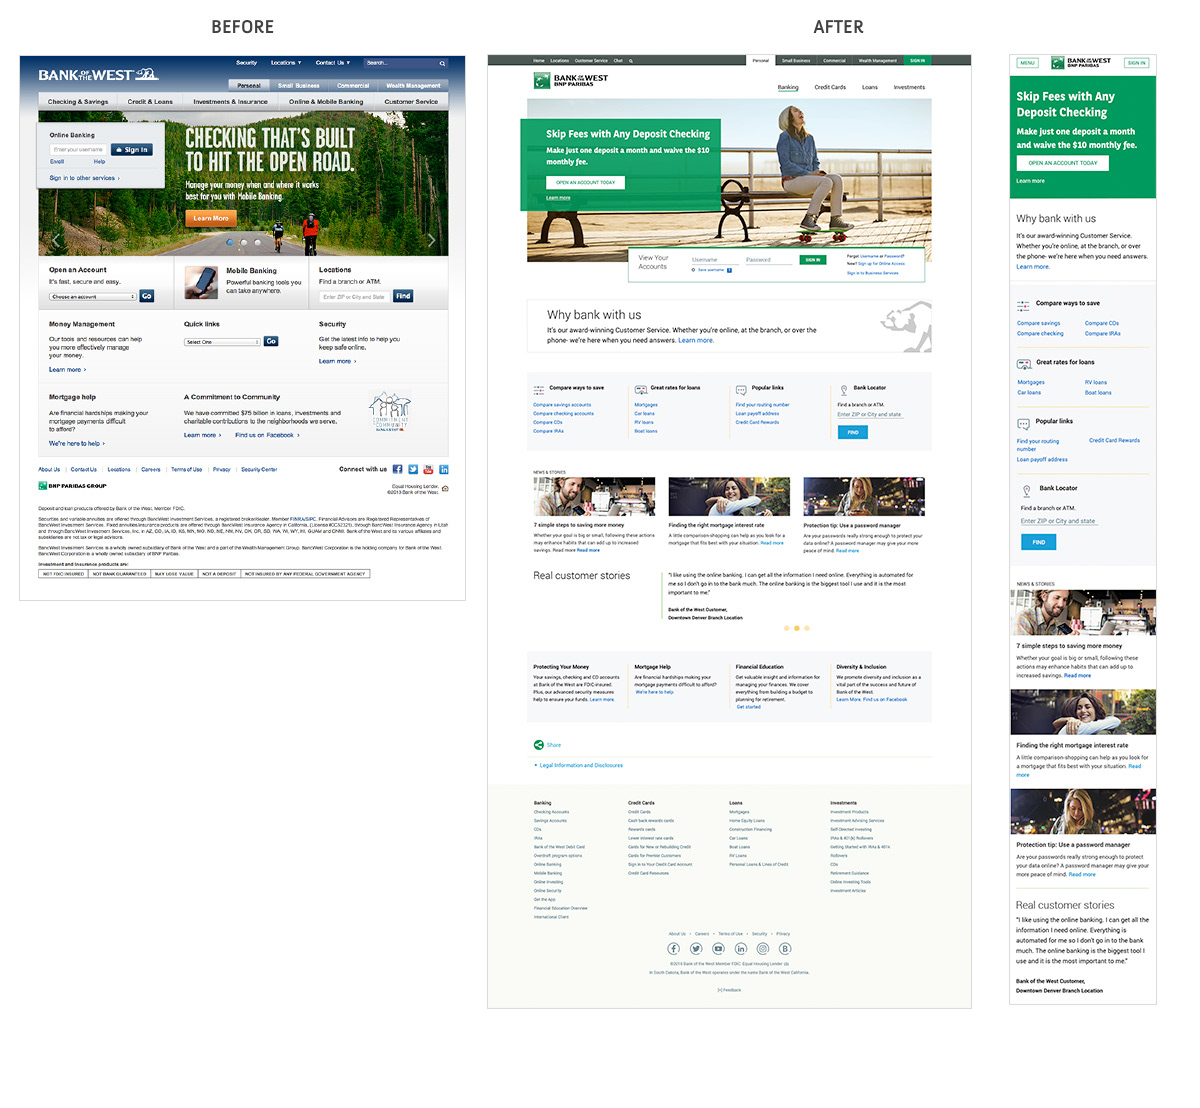
Task: Click the white Bank of the West logo in Before header
Action: [x=98, y=75]
